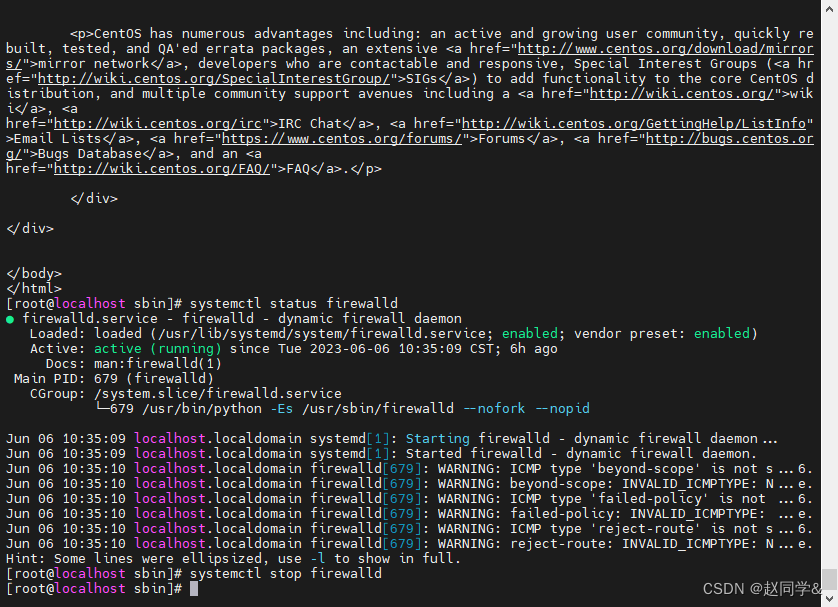Click the '--nofork' option text
The height and width of the screenshot is (607, 838).
click(x=494, y=408)
